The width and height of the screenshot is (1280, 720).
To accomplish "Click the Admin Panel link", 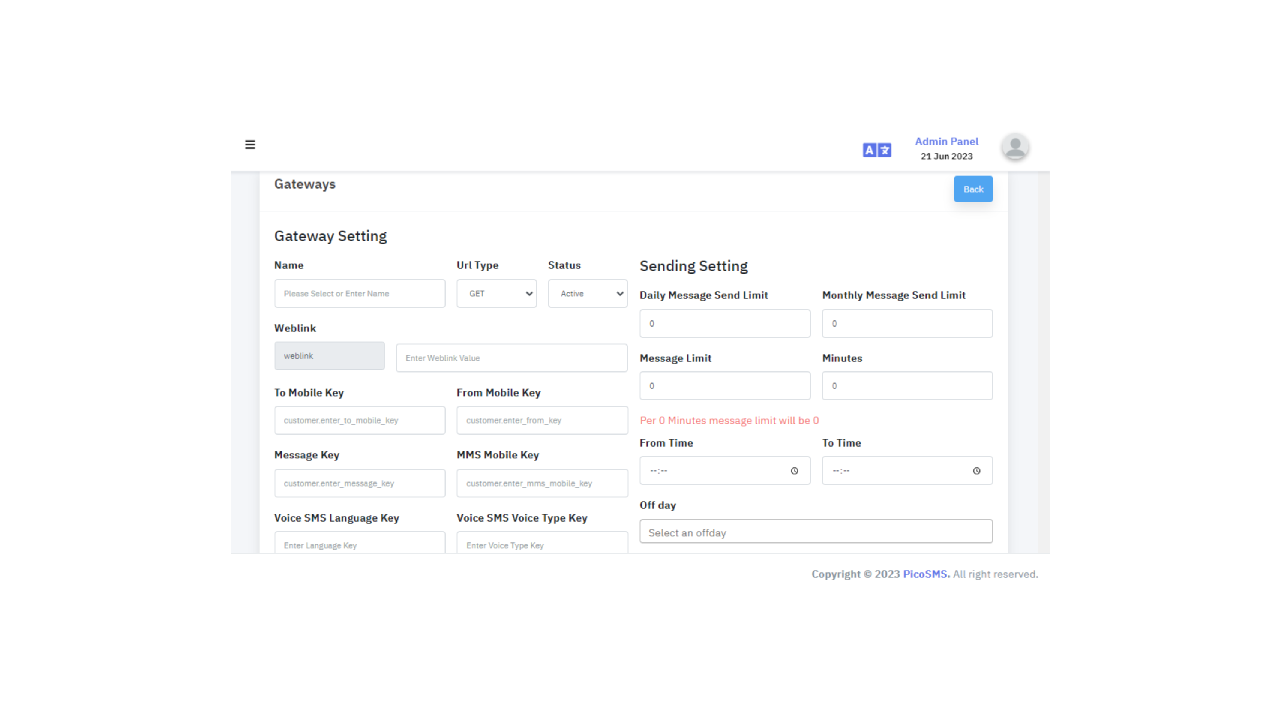I will [x=946, y=142].
